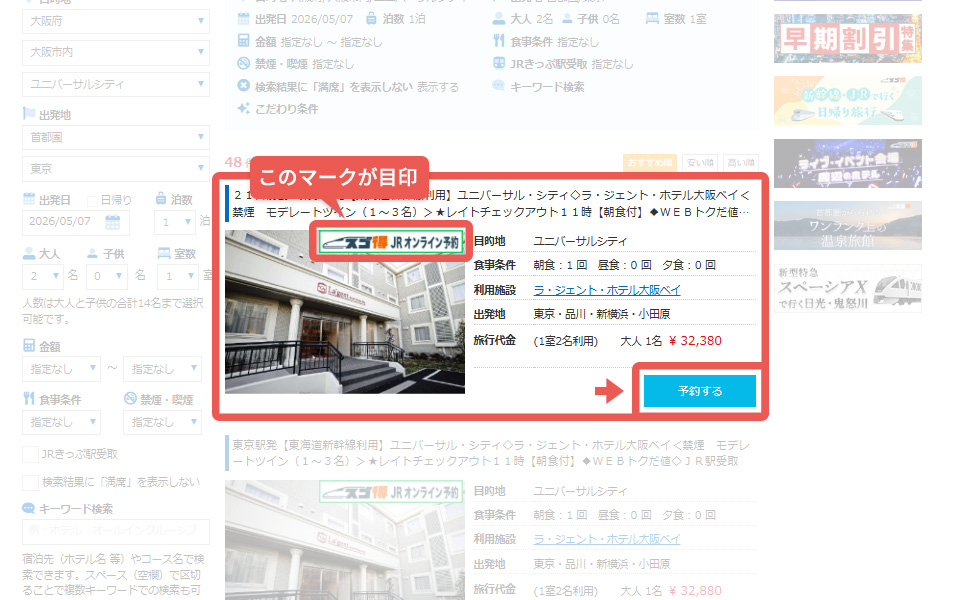Click the flag icon beside 出発地 in sidebar
Screen dimensions: 958x600
click(x=29, y=114)
